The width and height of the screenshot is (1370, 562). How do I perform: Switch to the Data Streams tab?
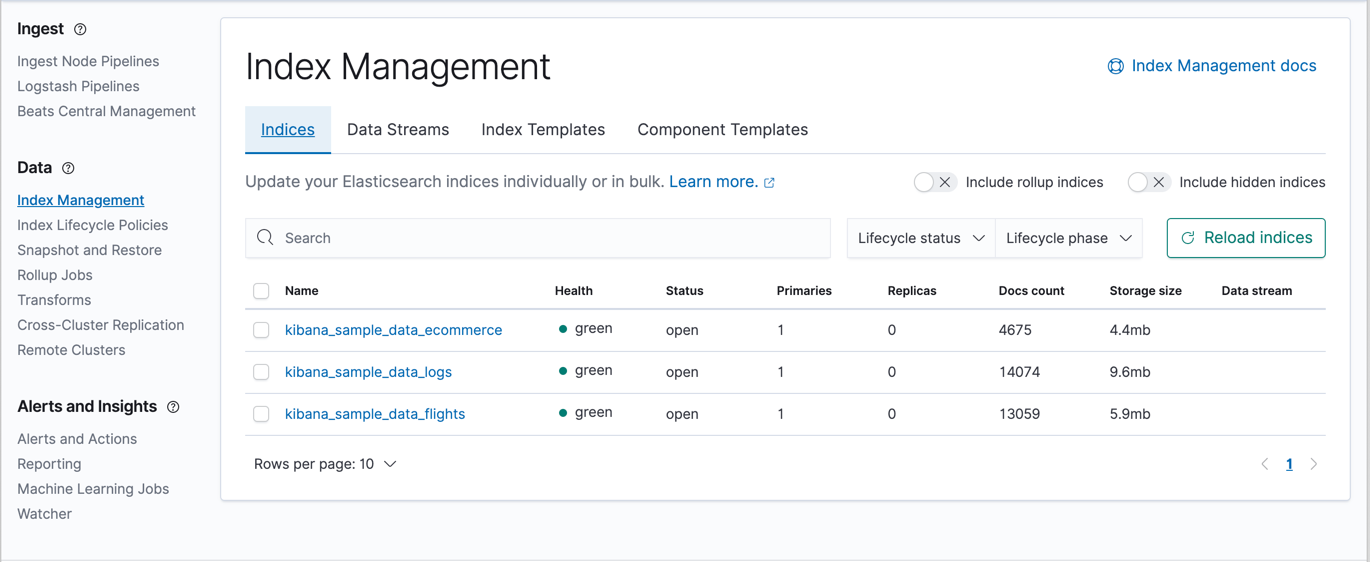(398, 130)
